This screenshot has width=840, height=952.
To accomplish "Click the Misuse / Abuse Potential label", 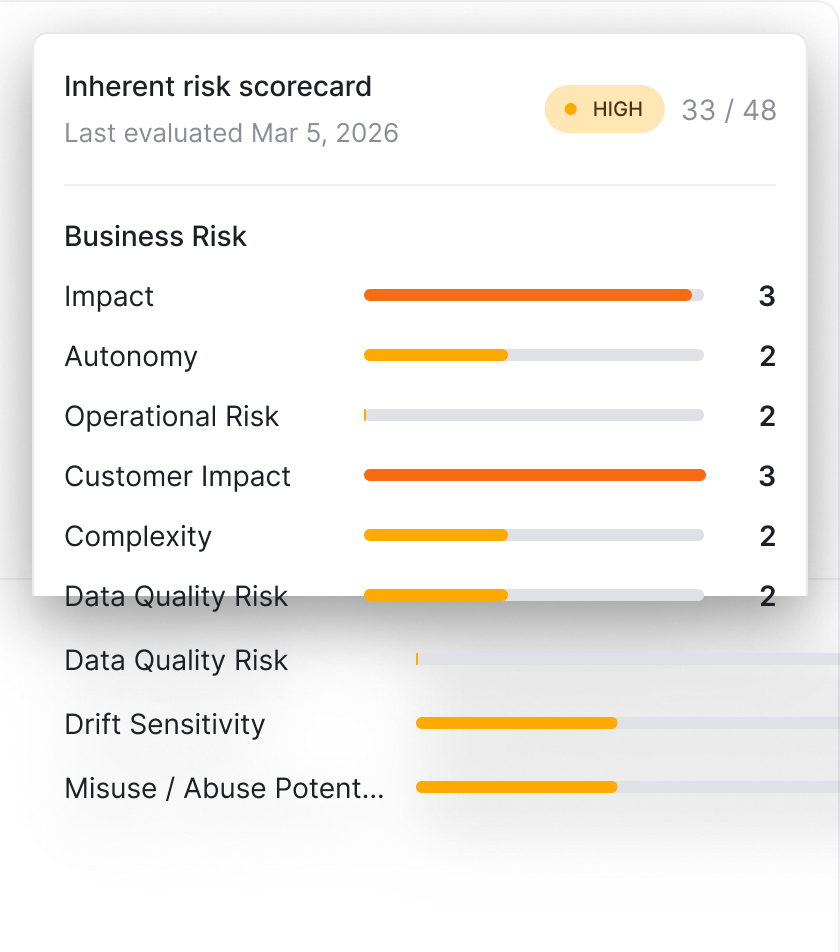I will point(224,788).
